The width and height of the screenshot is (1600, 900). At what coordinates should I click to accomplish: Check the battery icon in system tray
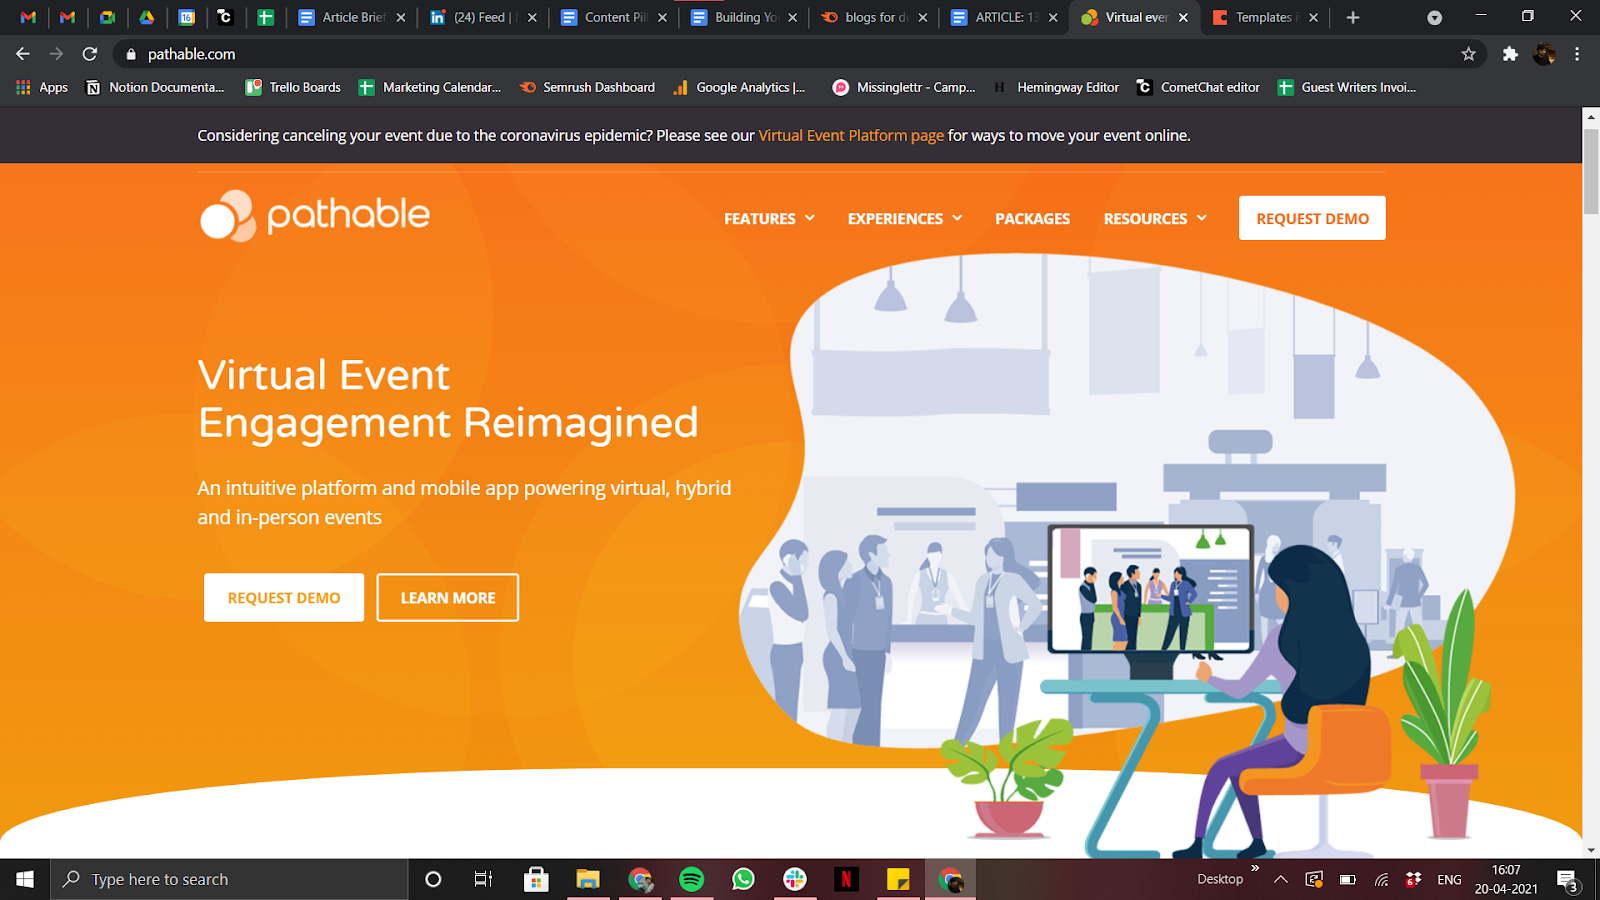(x=1348, y=880)
